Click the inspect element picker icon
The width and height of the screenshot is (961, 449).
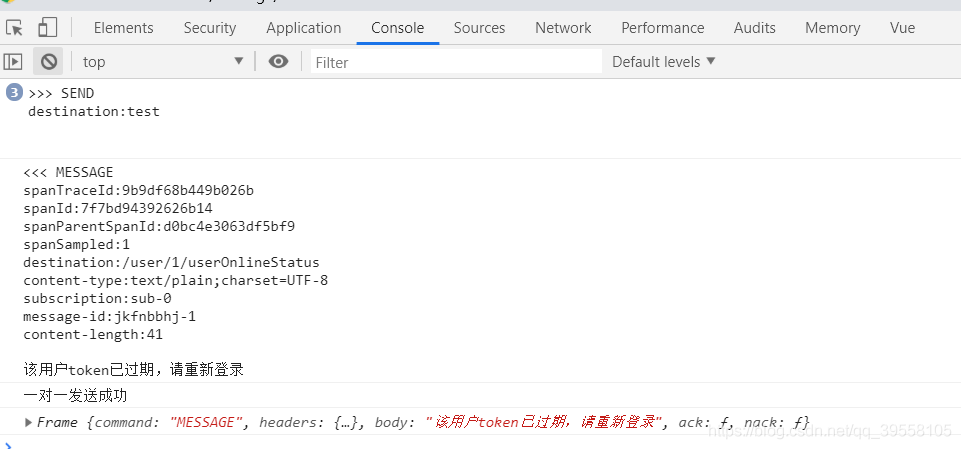coord(15,28)
